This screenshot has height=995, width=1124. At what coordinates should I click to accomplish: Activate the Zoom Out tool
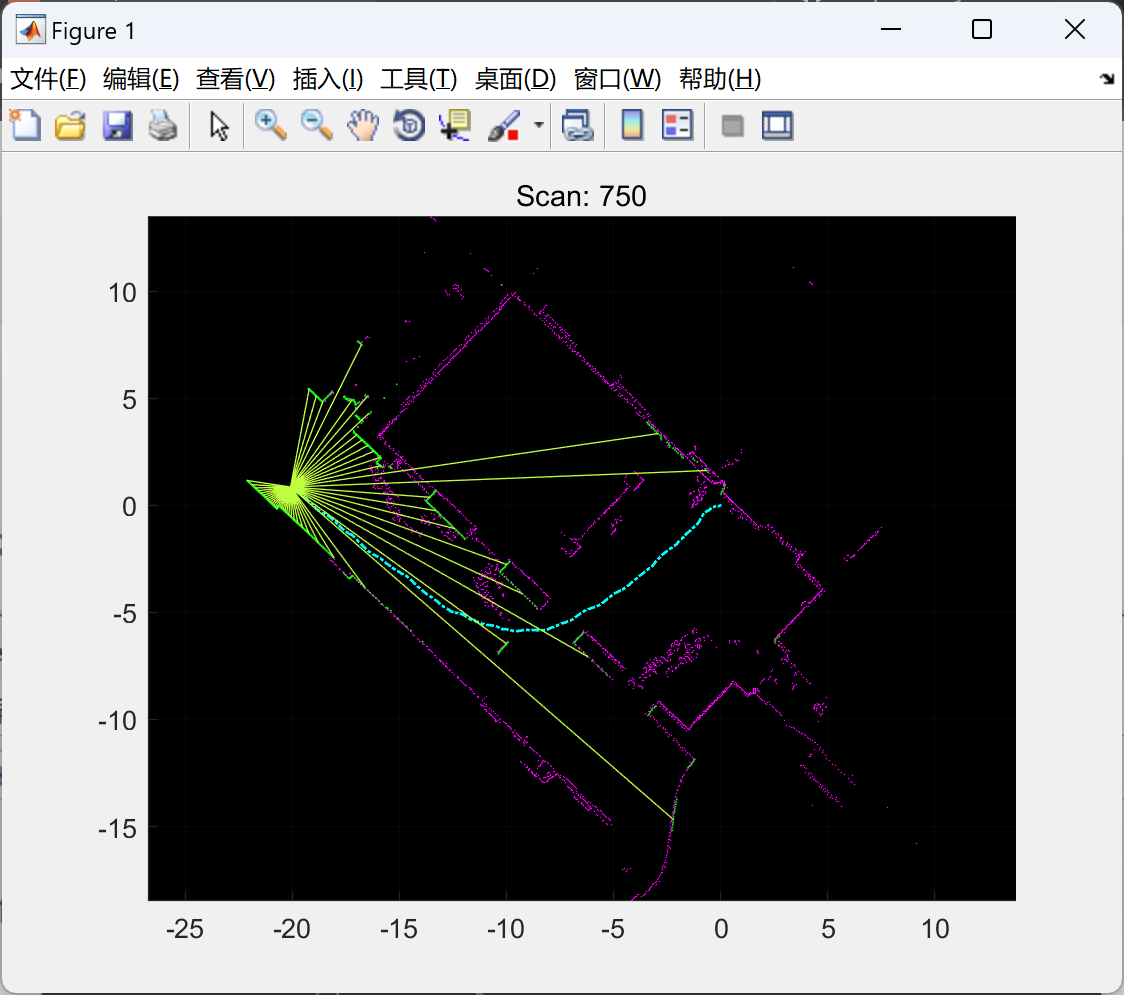click(x=316, y=126)
